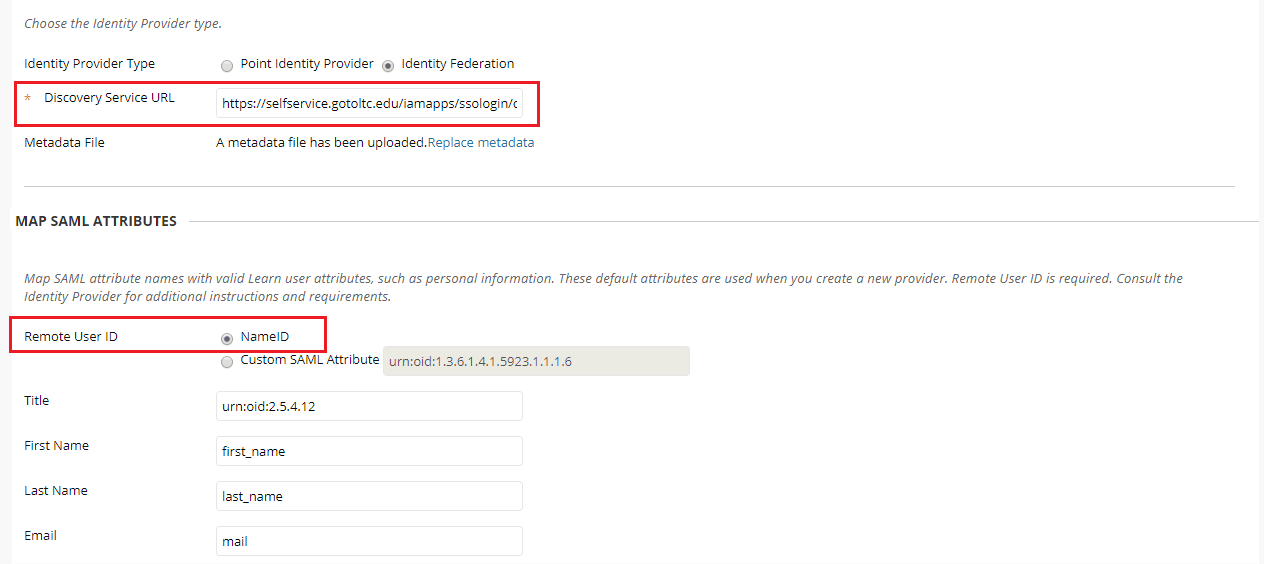
Task: Focus the Title attribute input field
Action: pos(369,406)
